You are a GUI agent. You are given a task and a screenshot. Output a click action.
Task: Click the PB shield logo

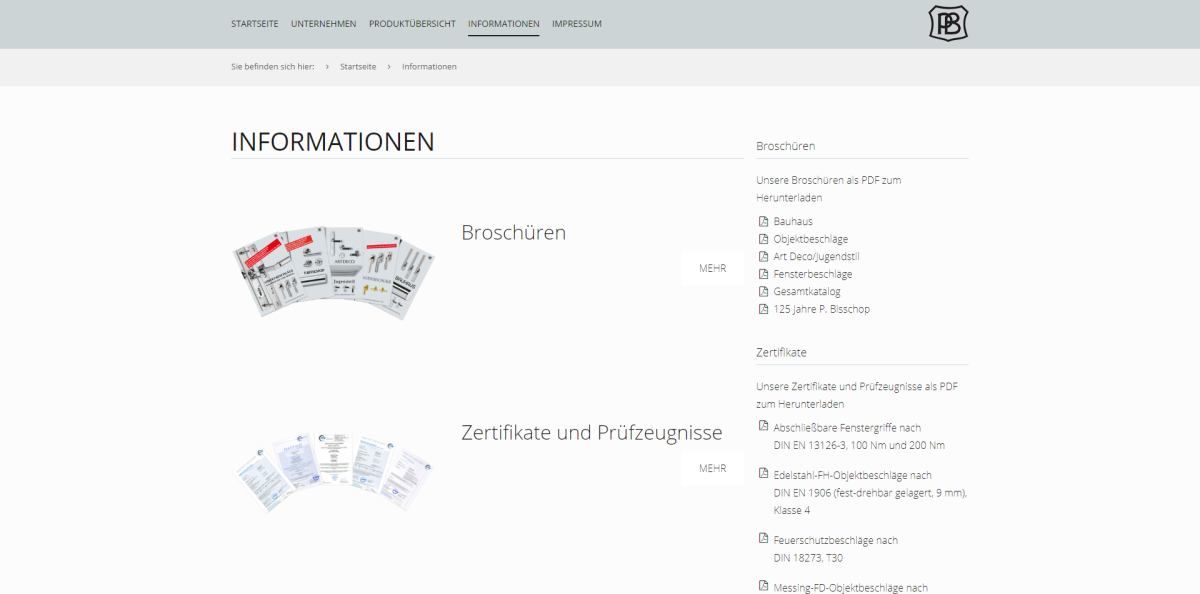click(948, 23)
